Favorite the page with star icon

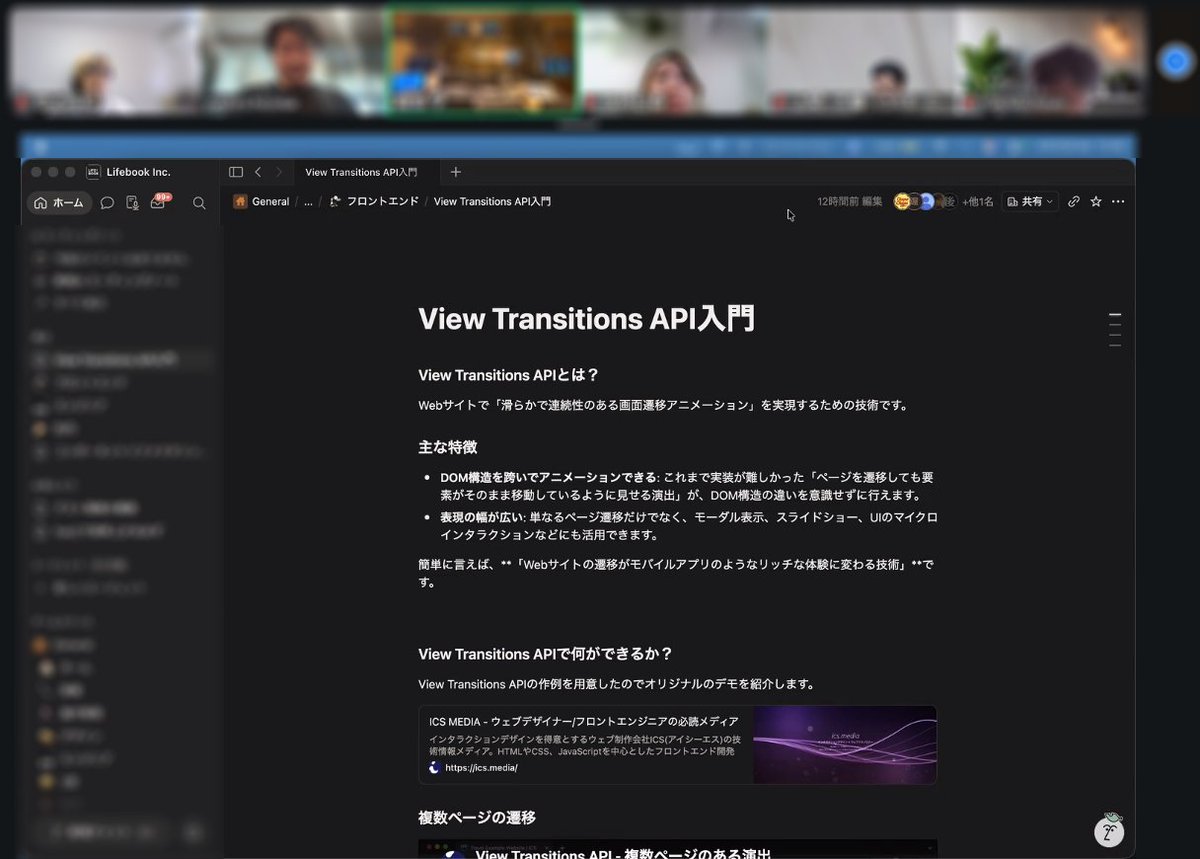(1096, 201)
